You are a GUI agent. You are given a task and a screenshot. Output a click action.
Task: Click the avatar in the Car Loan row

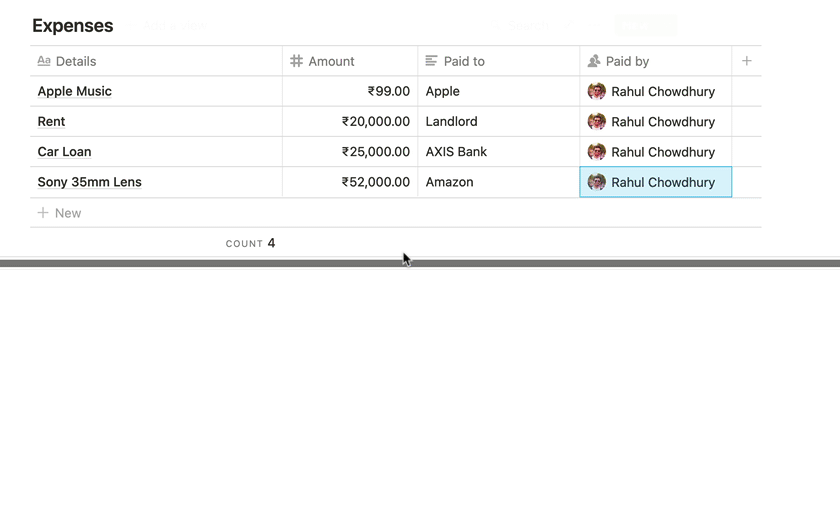pos(596,152)
